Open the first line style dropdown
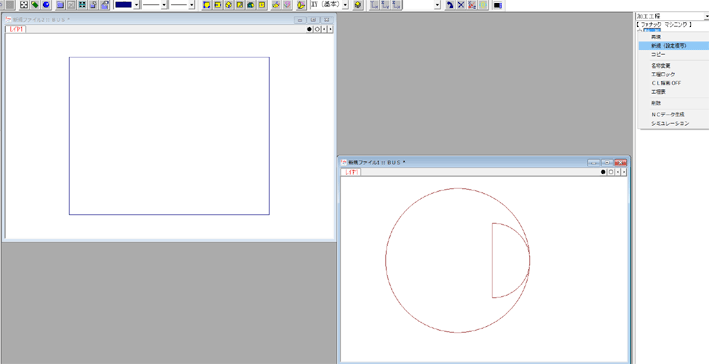Screen dimensions: 709x364 coord(164,5)
